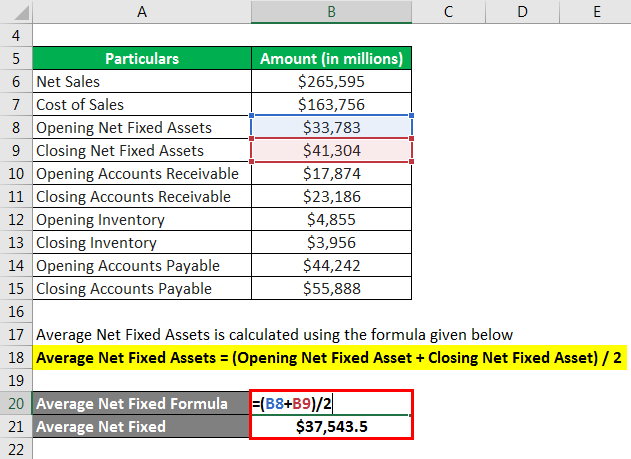
Task: Click the Amount (in millions) header cell
Action: tap(331, 58)
